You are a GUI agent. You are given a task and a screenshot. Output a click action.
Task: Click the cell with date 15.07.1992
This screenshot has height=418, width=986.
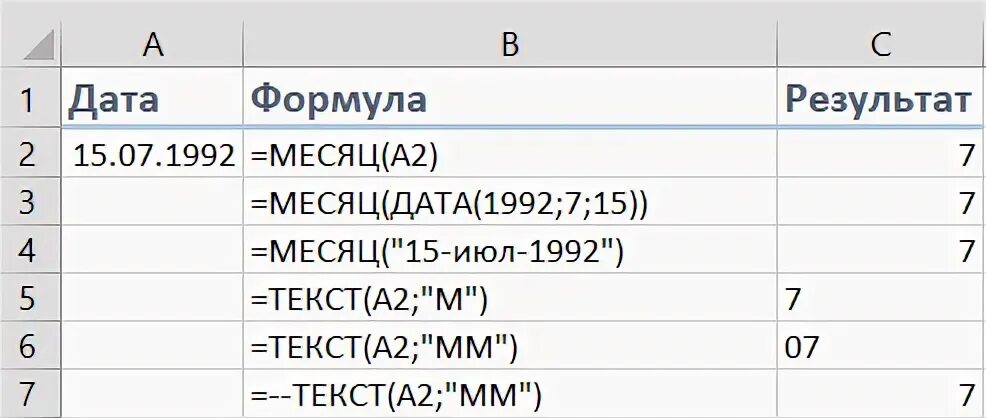click(154, 154)
